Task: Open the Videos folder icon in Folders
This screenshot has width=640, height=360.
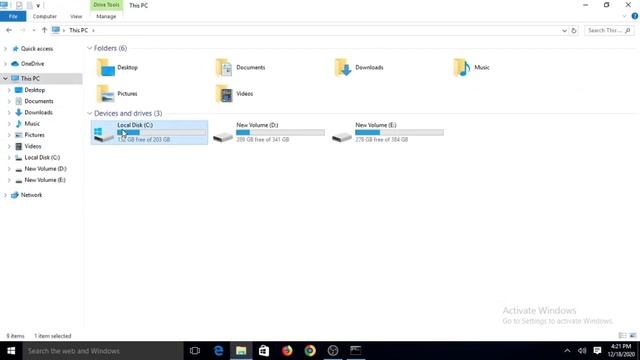Action: click(224, 94)
